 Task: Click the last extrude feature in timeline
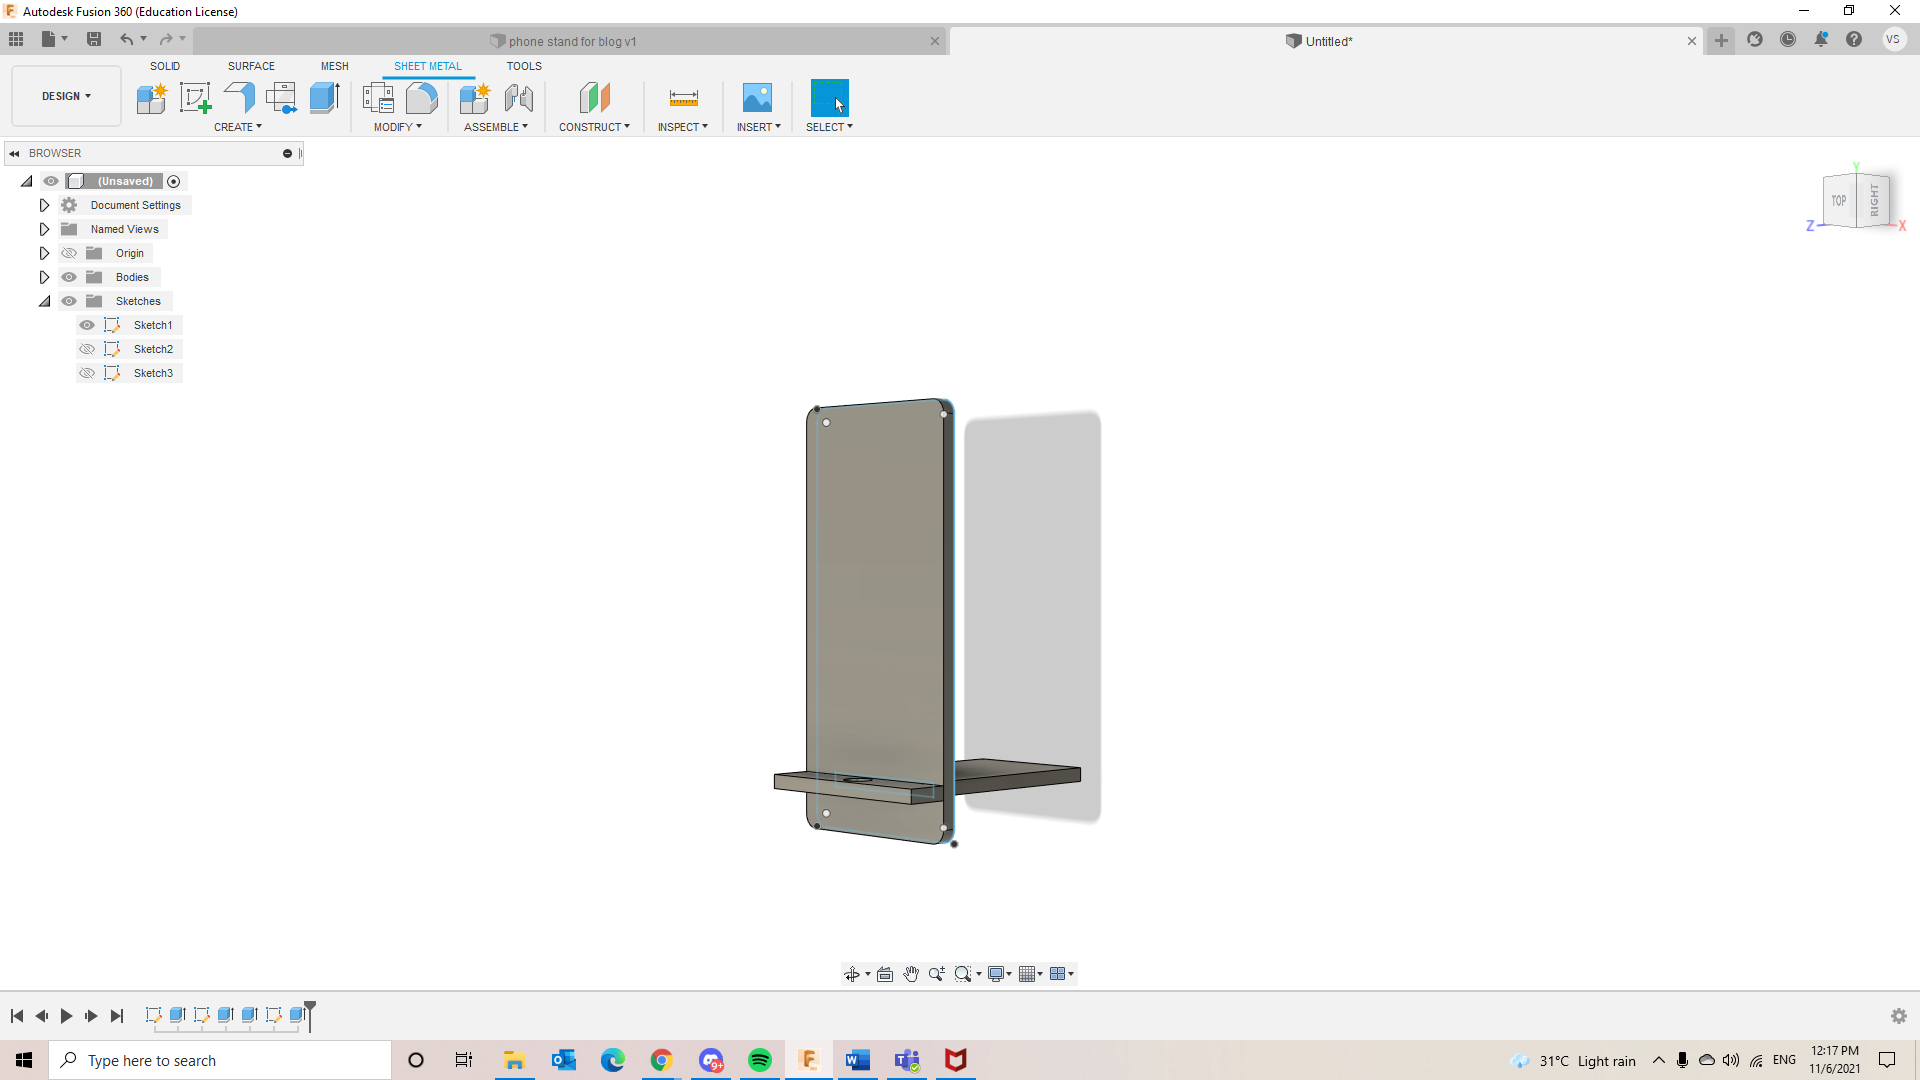(297, 1015)
